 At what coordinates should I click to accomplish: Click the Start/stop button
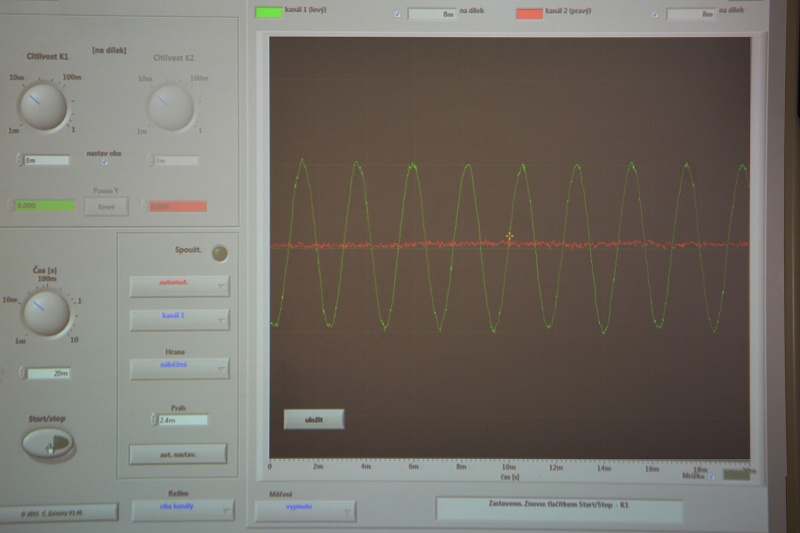tap(48, 443)
